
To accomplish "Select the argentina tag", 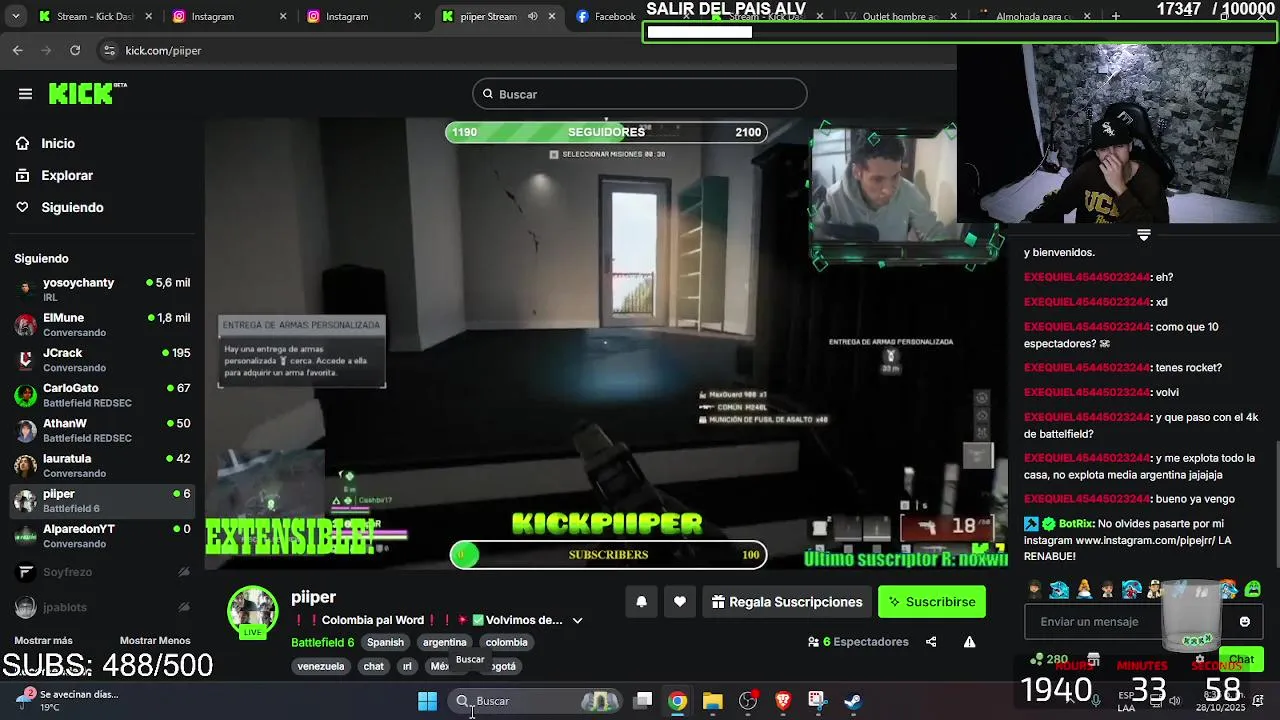I will coord(444,642).
